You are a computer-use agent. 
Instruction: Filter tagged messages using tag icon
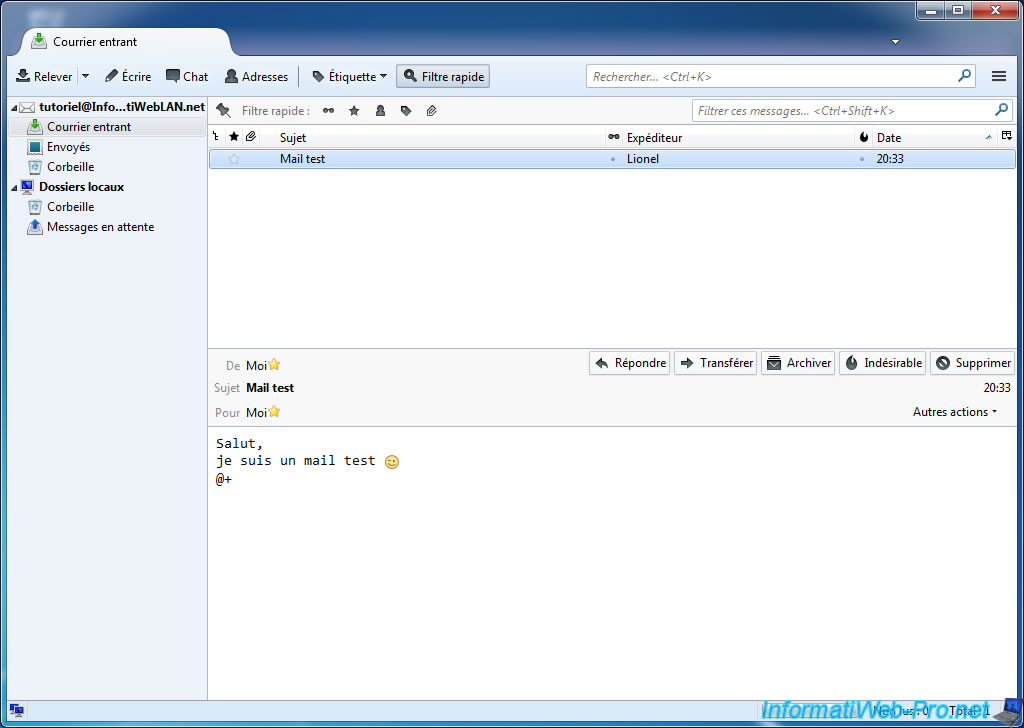tap(406, 110)
